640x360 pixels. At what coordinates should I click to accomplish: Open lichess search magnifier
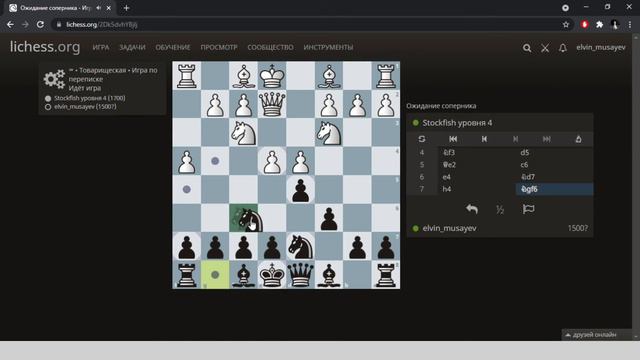click(527, 48)
